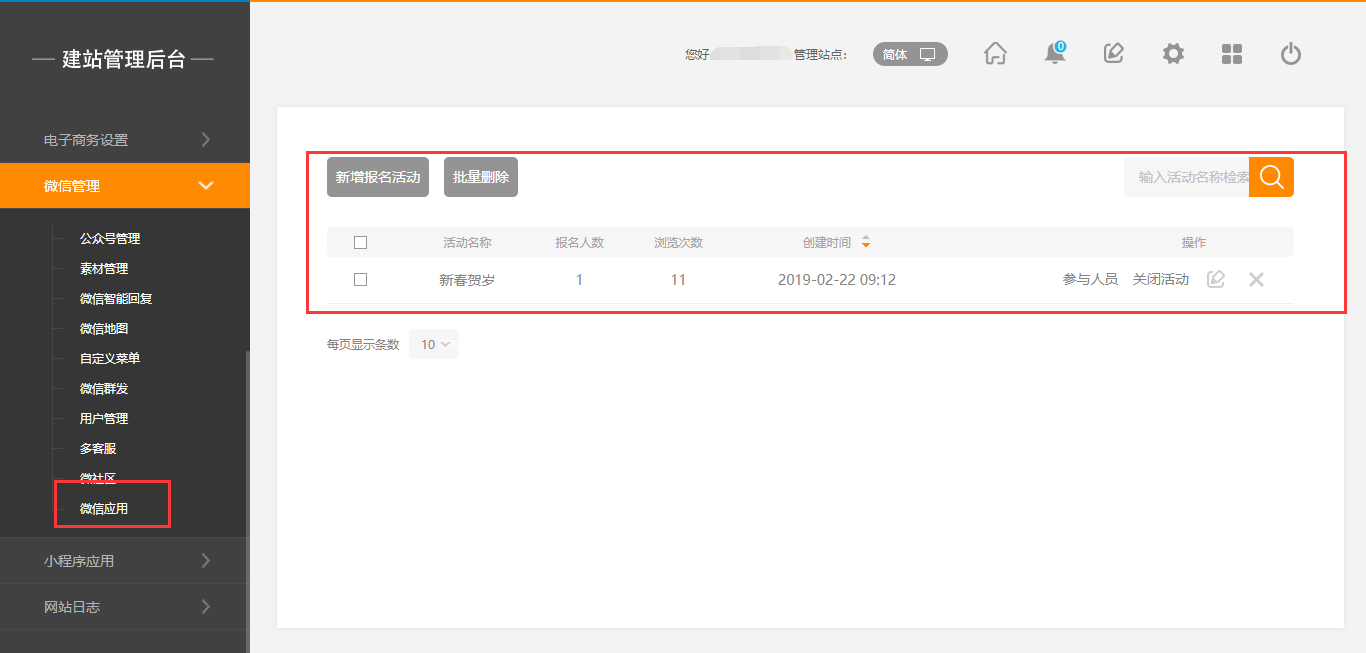1366x653 pixels.
Task: Open settings gear icon
Action: [1173, 54]
